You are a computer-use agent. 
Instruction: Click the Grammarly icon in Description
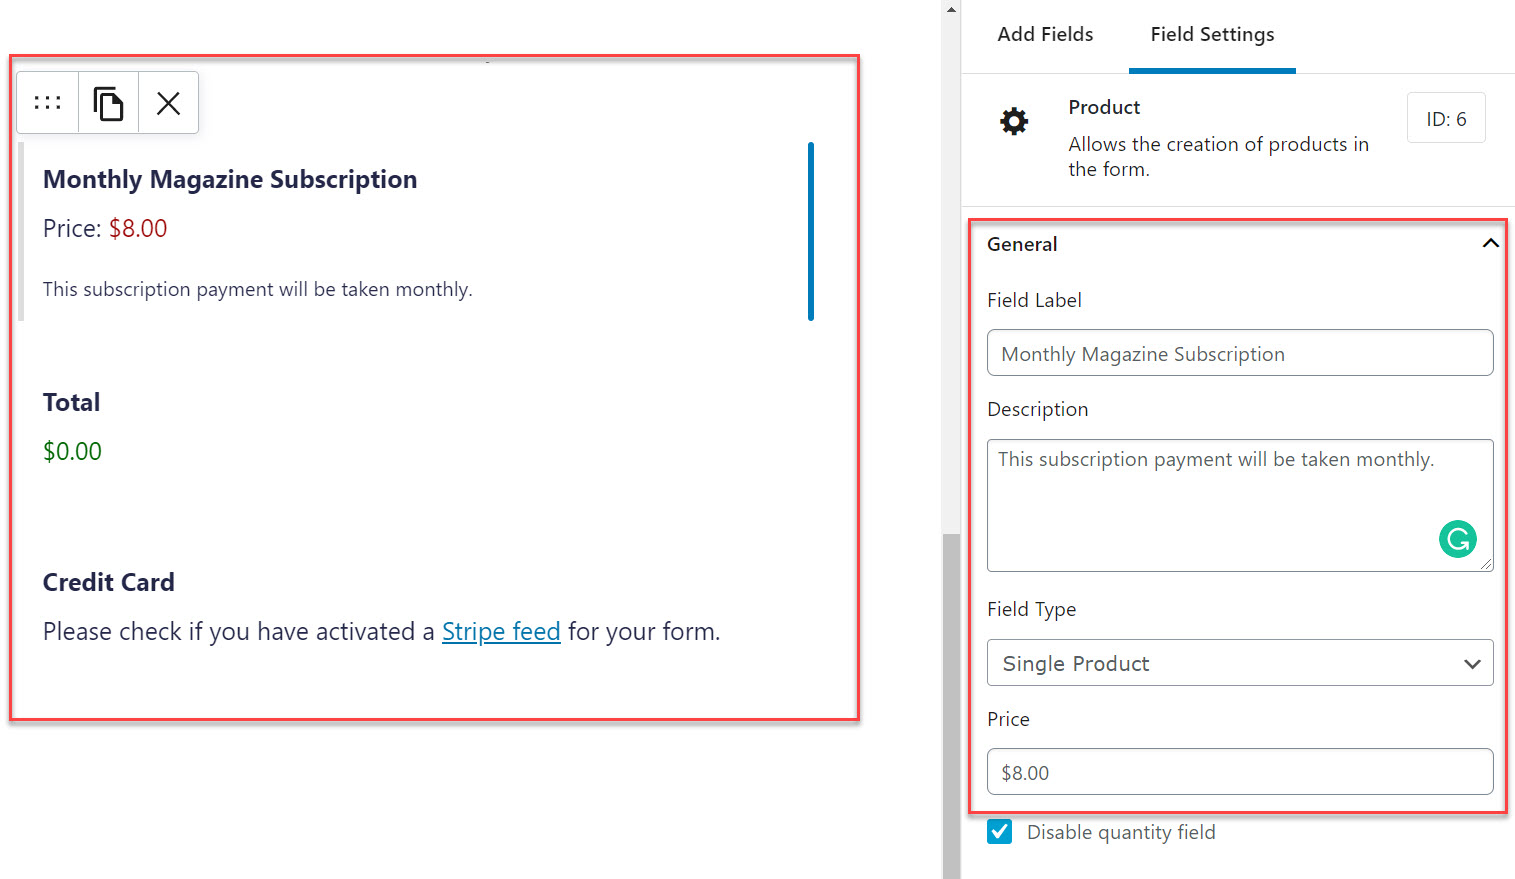coord(1457,539)
